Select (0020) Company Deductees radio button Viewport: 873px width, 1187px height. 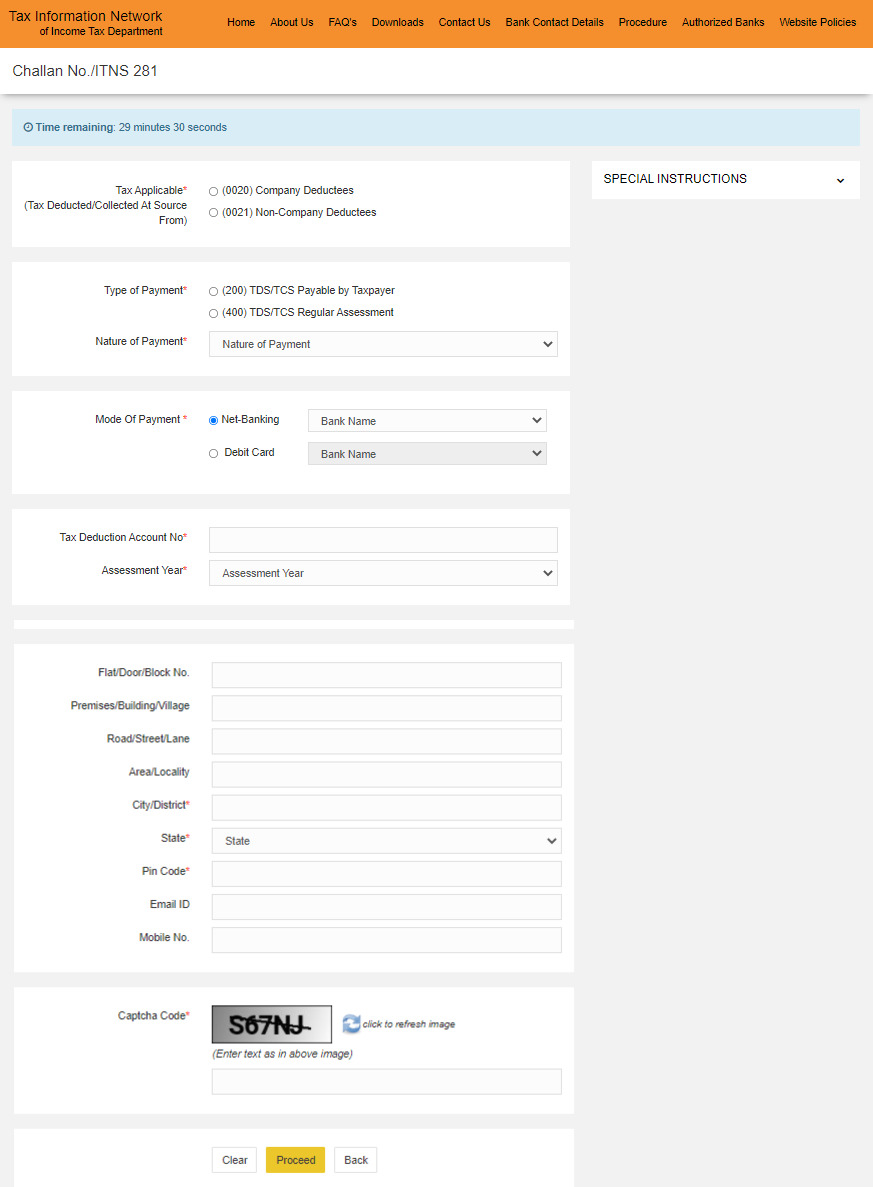click(212, 190)
